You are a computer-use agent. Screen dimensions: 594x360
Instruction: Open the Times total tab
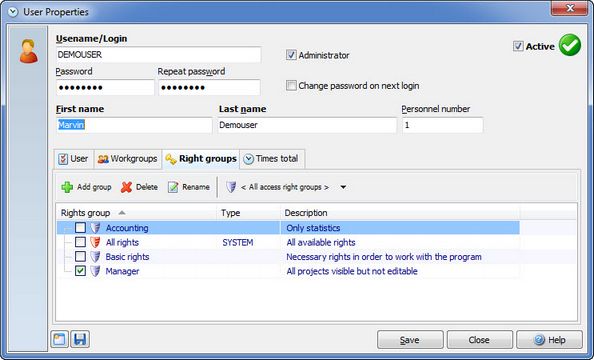point(272,159)
